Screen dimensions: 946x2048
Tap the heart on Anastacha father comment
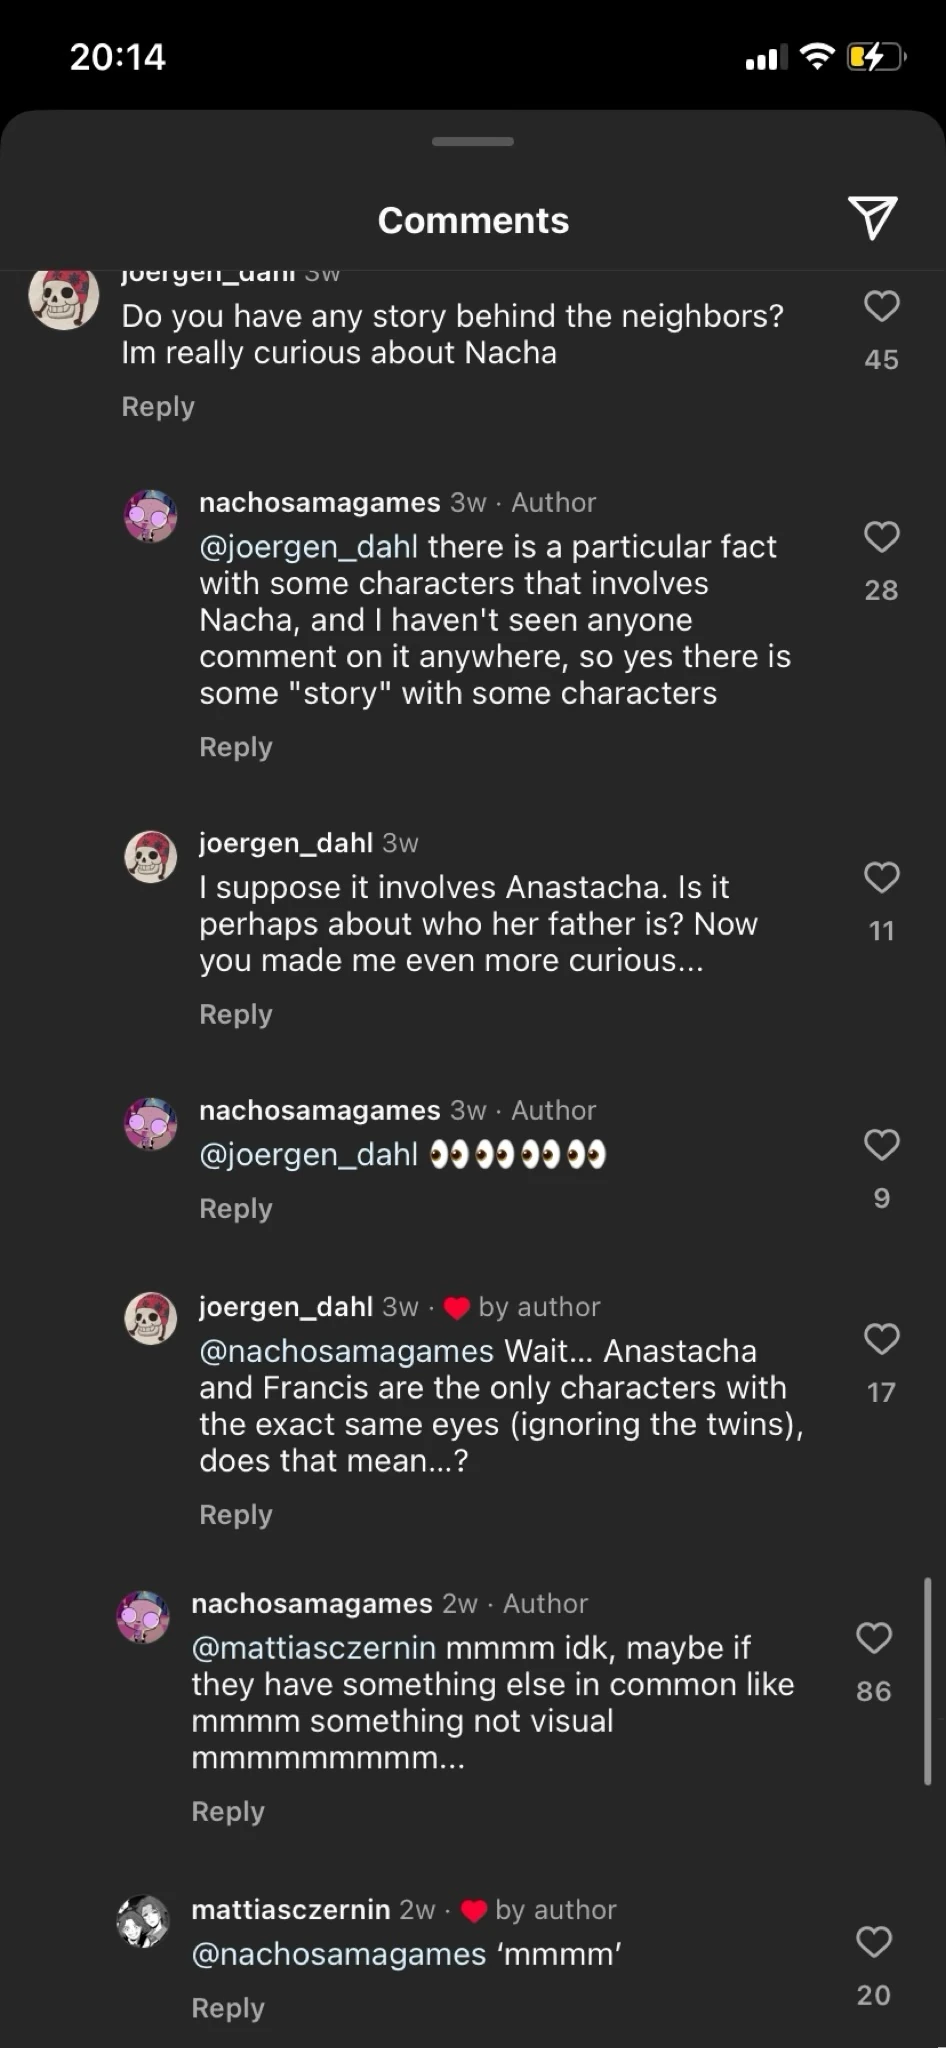pos(881,878)
